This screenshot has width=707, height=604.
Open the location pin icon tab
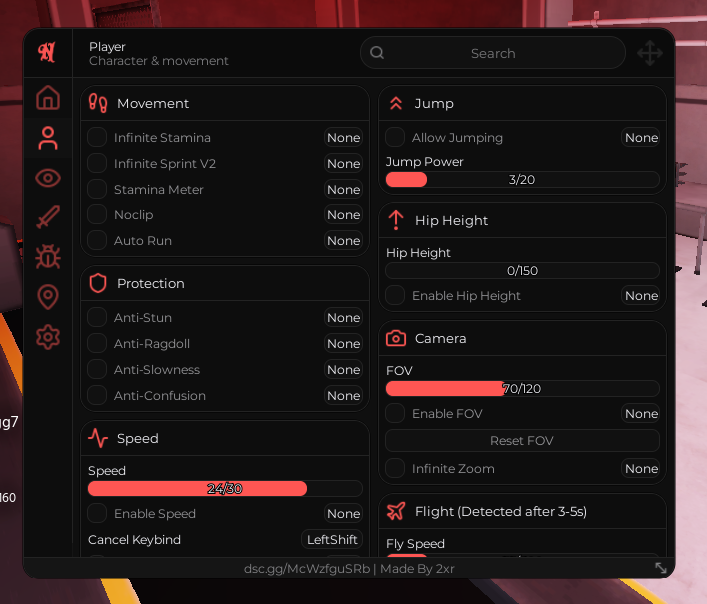click(48, 297)
